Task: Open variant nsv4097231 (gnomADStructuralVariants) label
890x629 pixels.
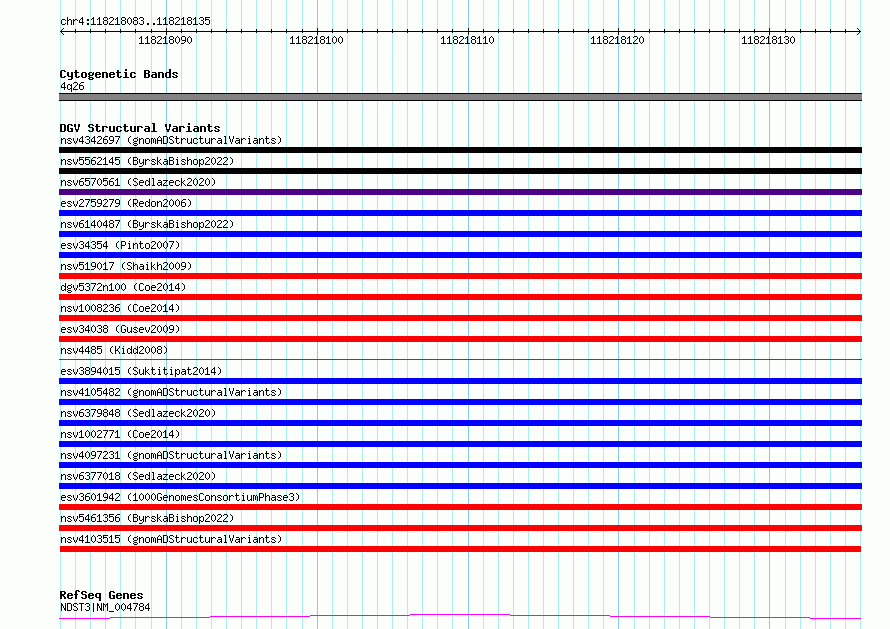Action: [171, 455]
